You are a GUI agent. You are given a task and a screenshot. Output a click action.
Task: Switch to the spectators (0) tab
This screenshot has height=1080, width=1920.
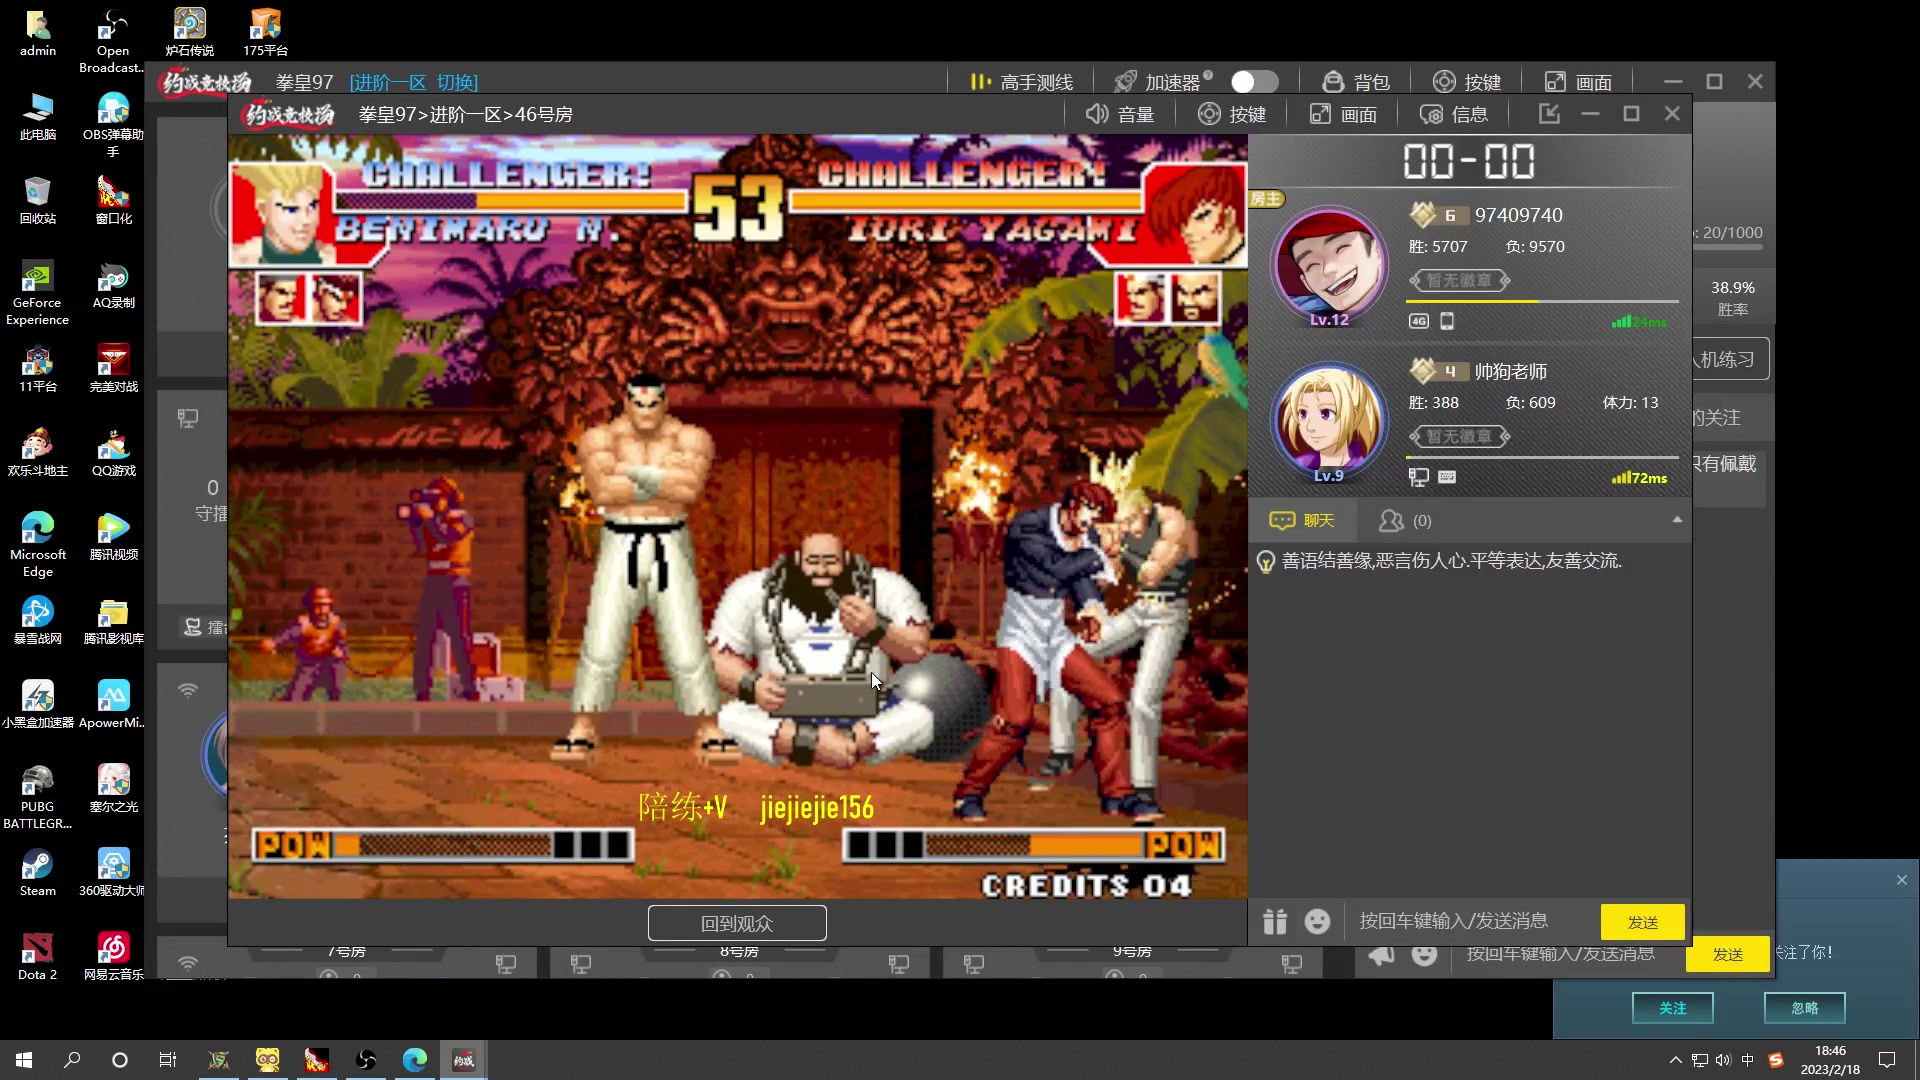point(1405,520)
